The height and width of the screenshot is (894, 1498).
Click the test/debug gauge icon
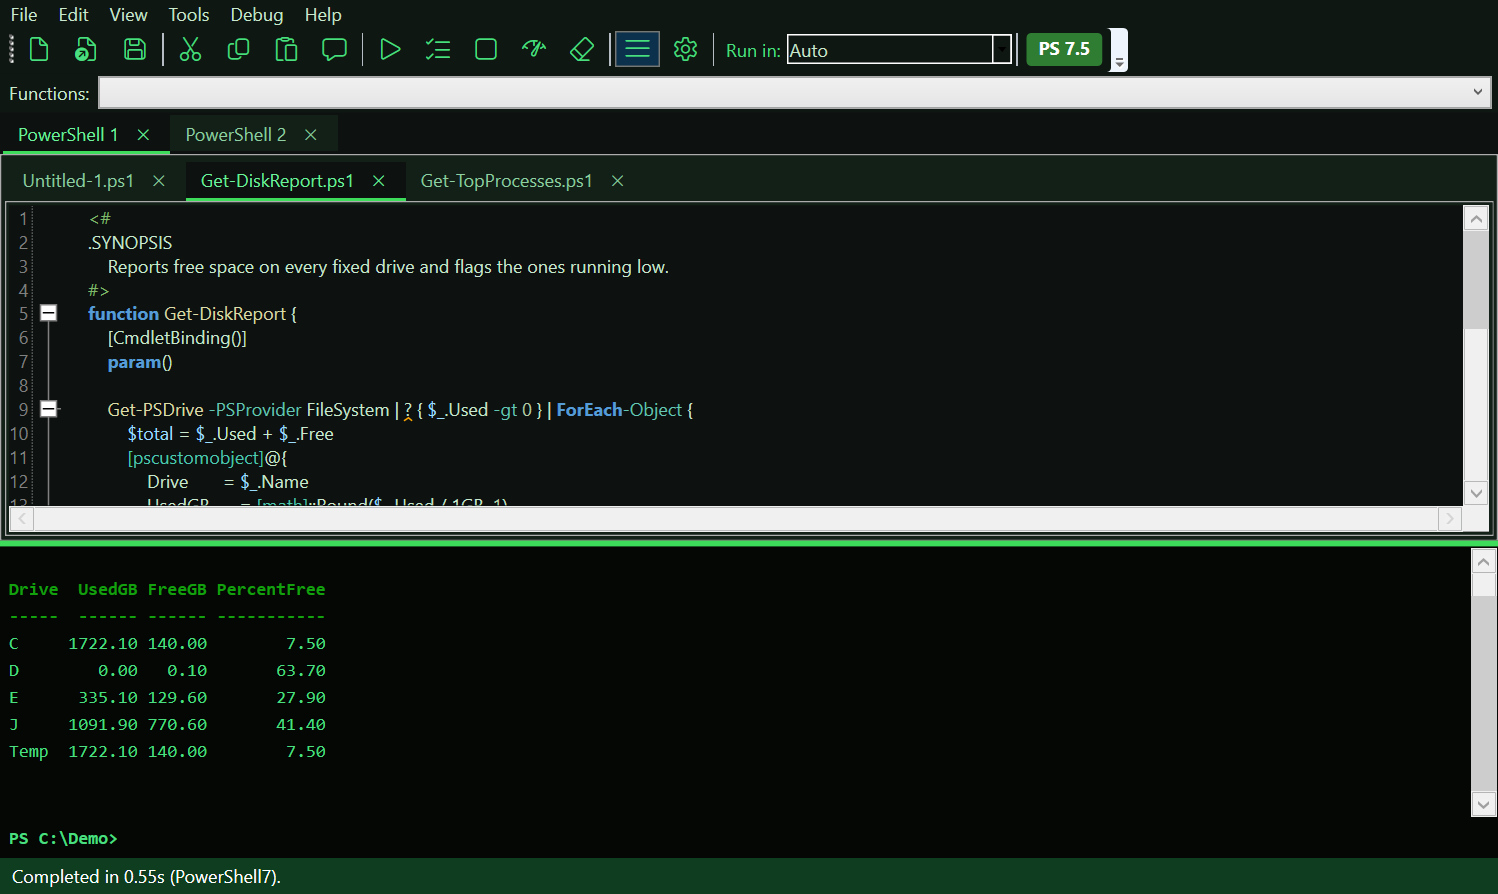(534, 49)
